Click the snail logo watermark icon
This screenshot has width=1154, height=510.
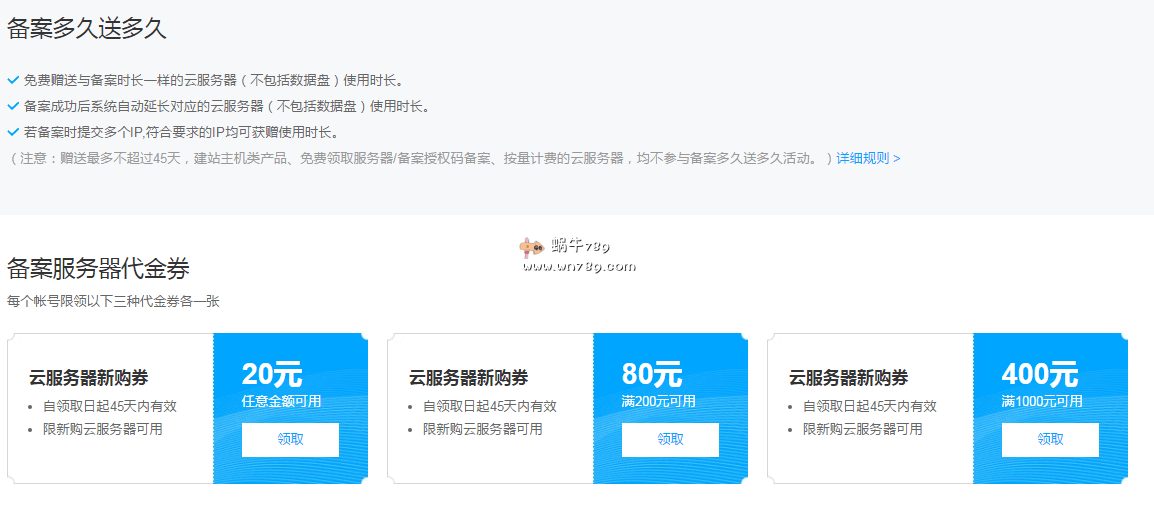(531, 247)
